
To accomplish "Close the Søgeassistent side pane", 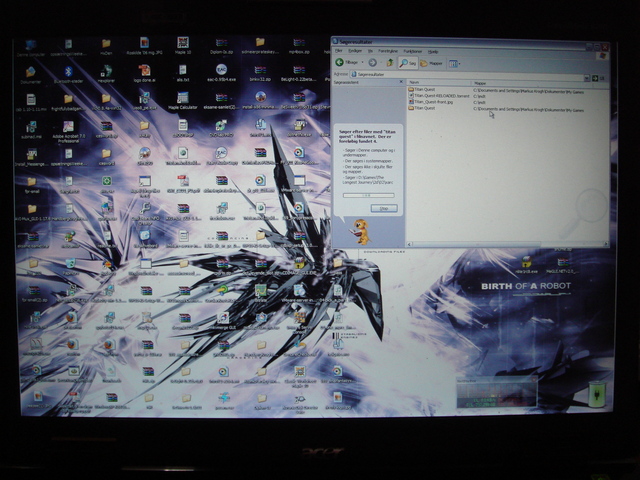I will coord(401,82).
